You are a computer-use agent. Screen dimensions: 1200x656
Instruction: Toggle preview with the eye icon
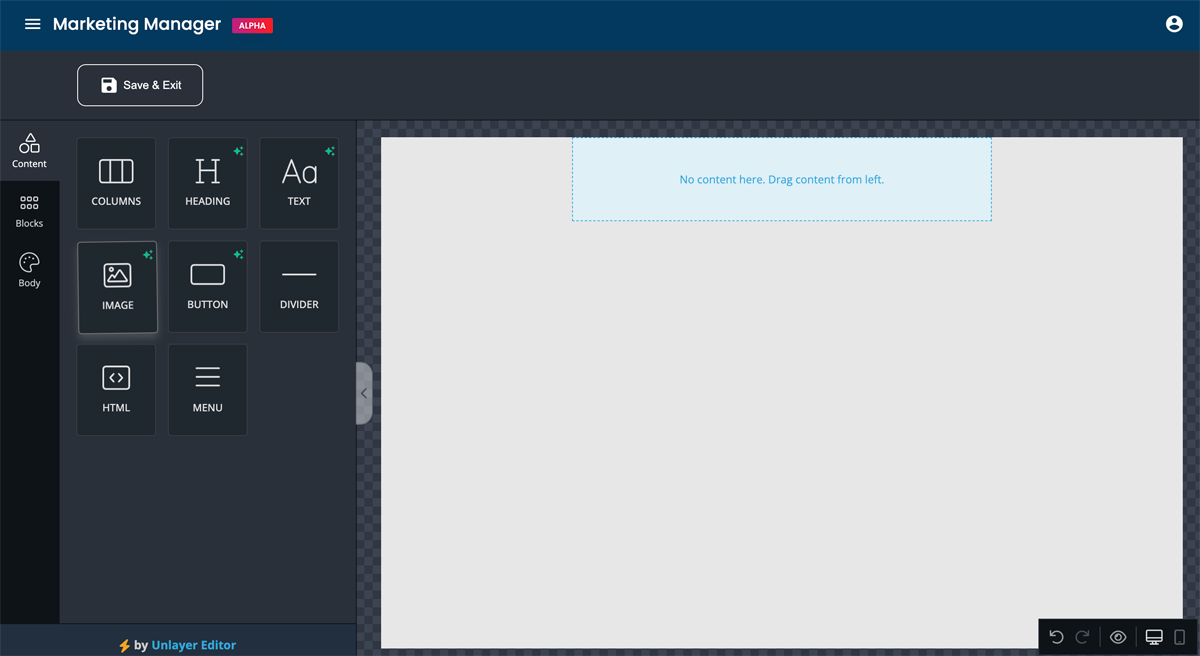pos(1118,637)
